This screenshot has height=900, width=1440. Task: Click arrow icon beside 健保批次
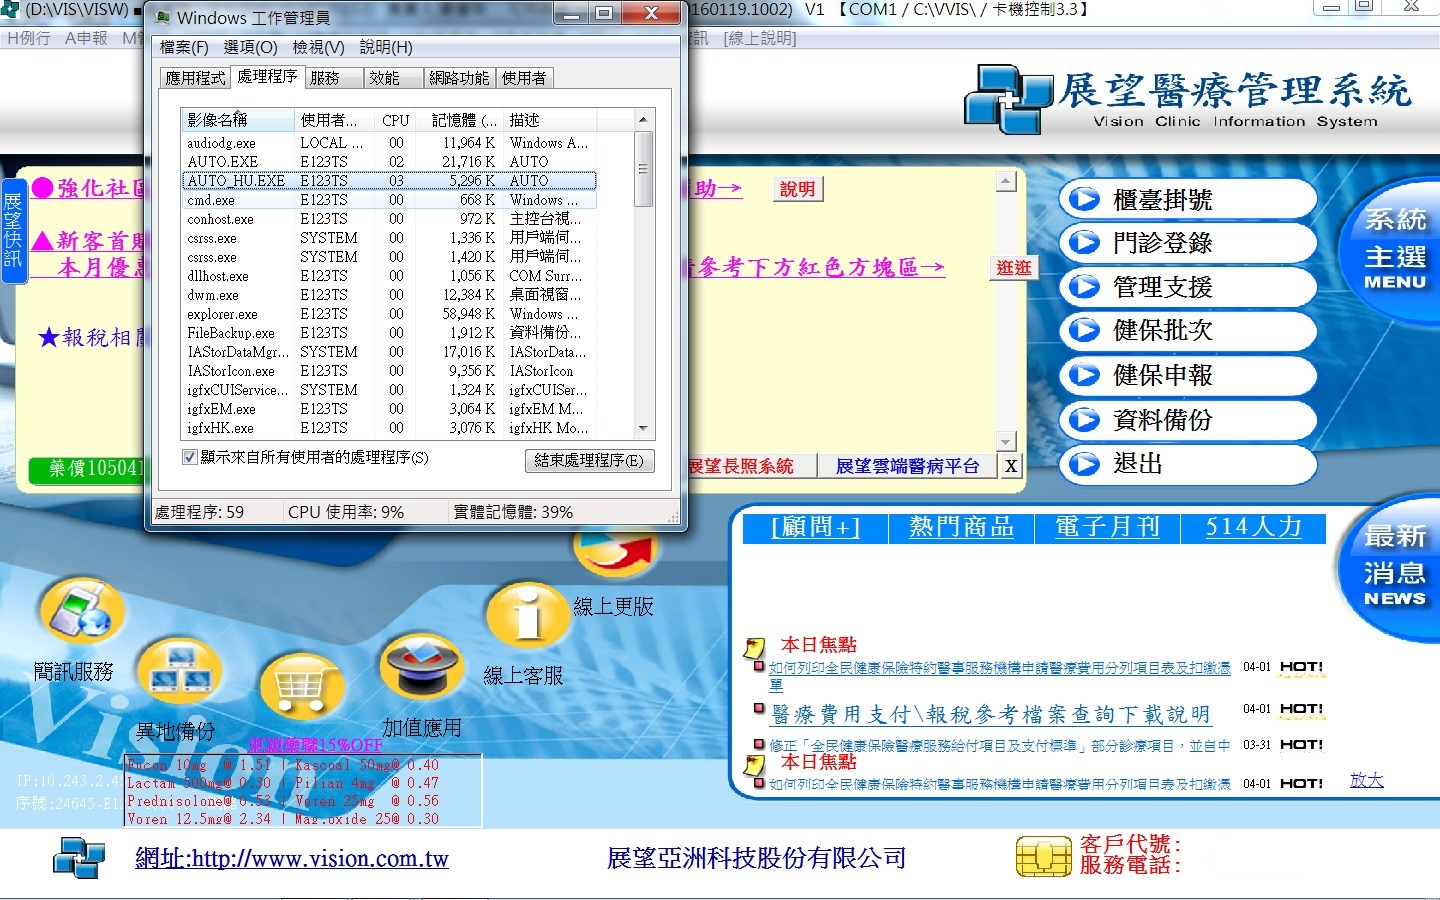[1084, 330]
